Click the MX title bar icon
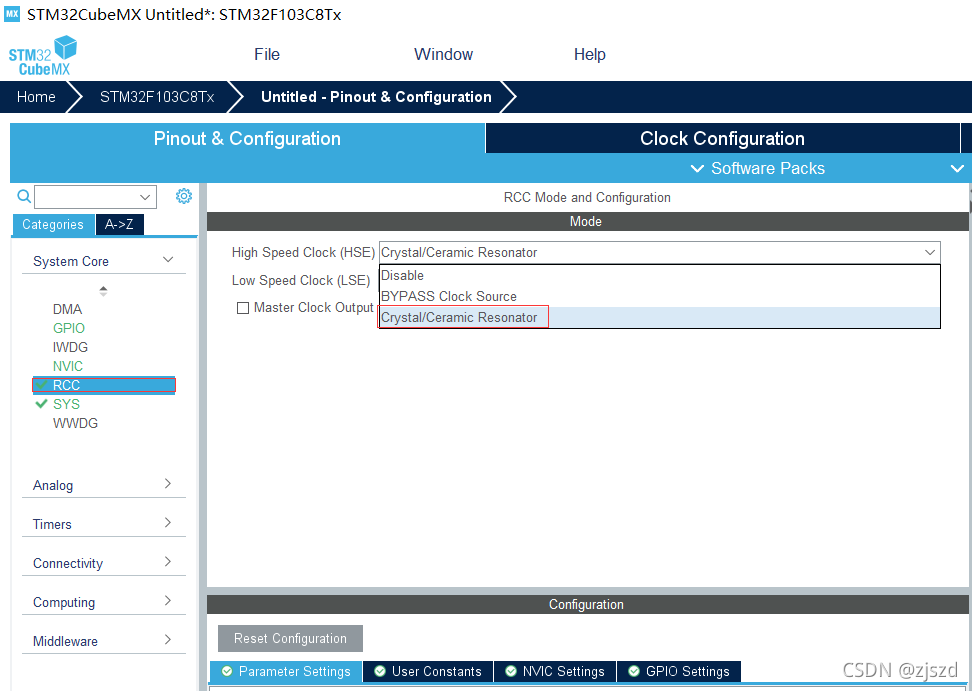This screenshot has height=691, width=972. pyautogui.click(x=12, y=14)
